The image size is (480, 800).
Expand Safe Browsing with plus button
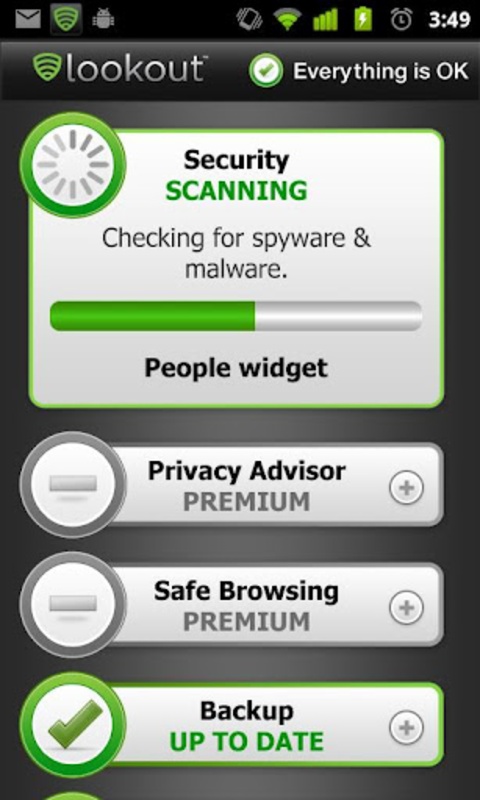point(406,608)
